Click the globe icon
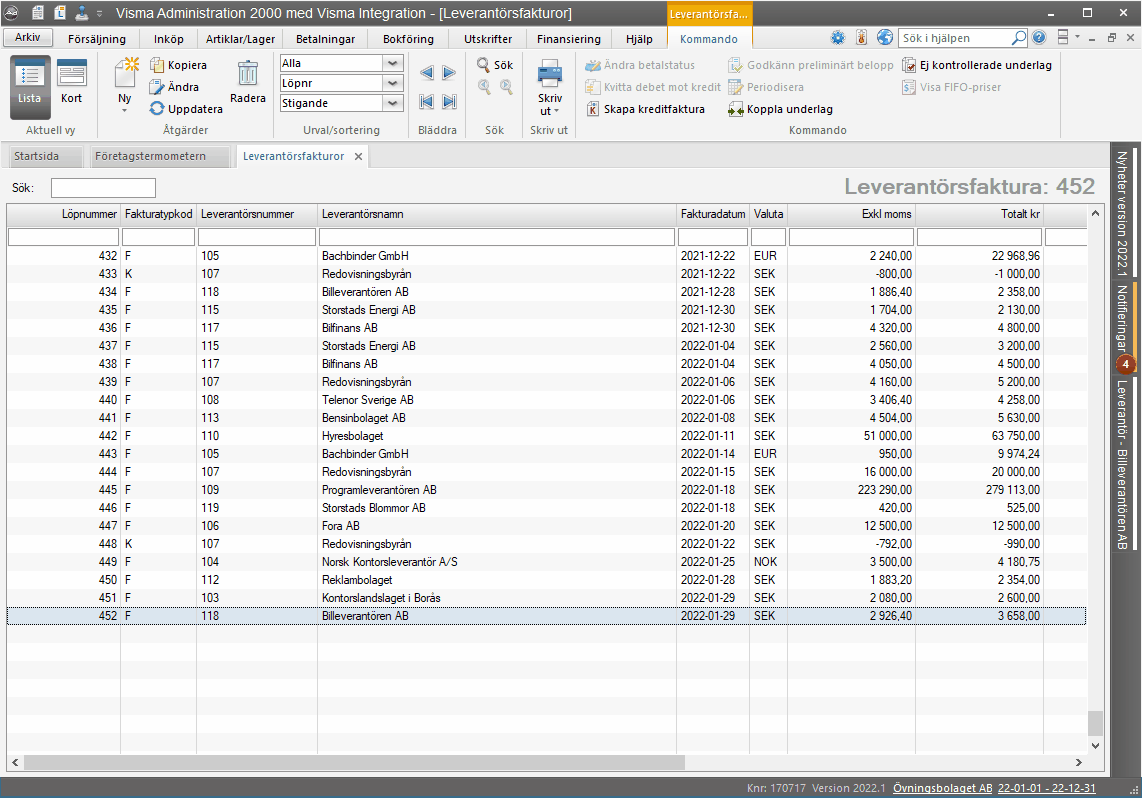The width and height of the screenshot is (1142, 798). pos(885,38)
